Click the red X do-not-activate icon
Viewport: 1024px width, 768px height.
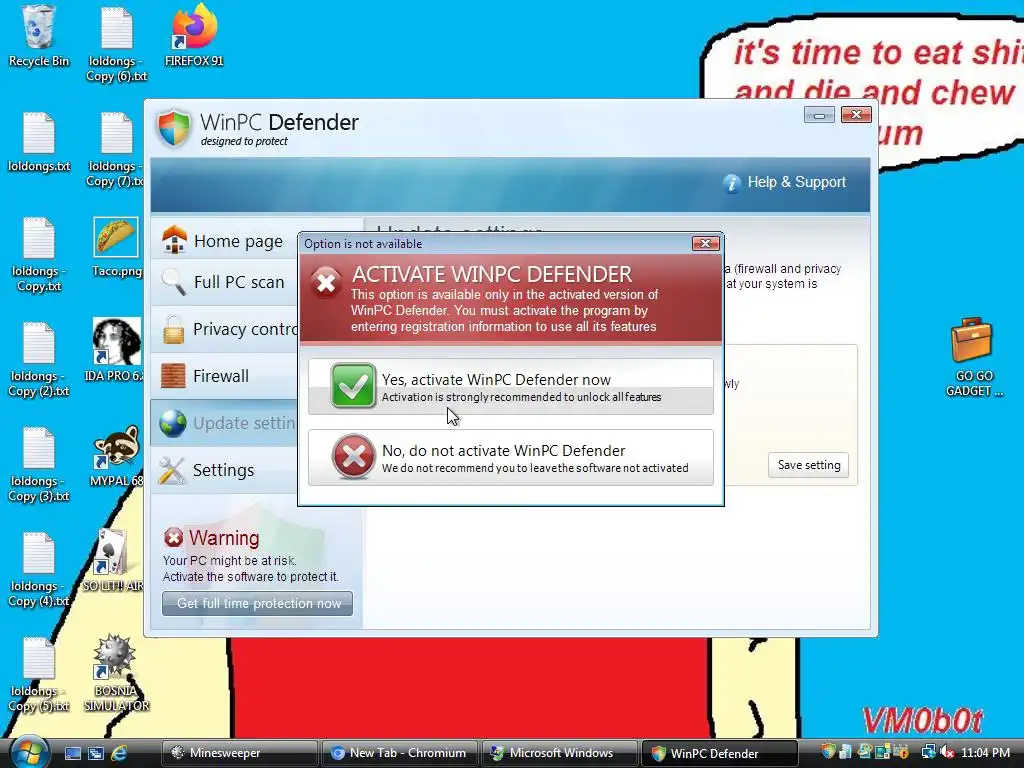click(x=353, y=456)
